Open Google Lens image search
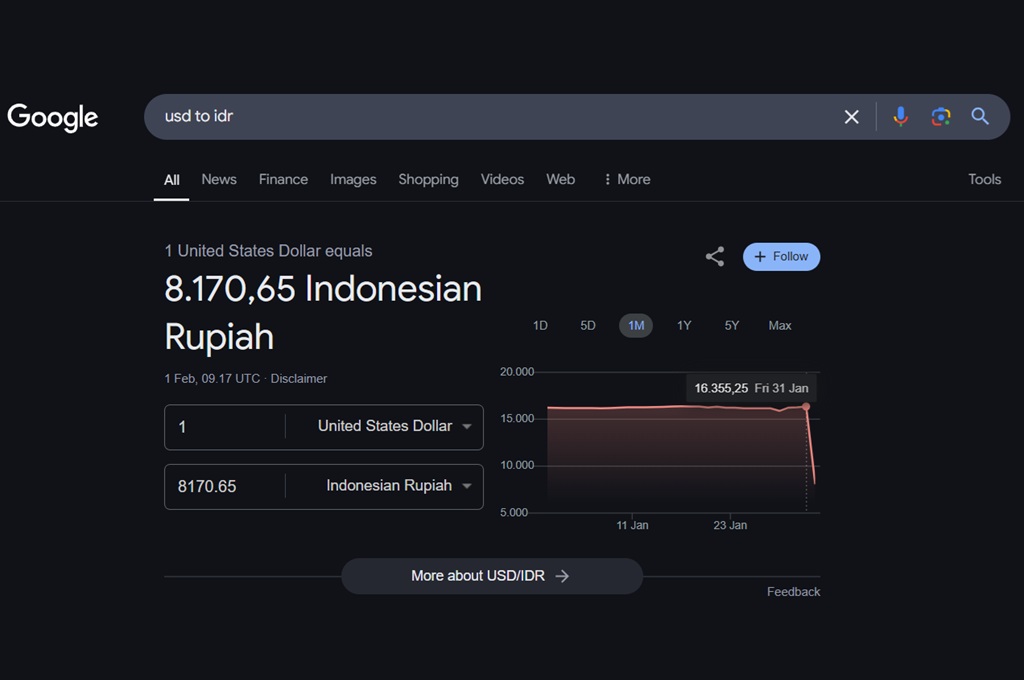This screenshot has width=1024, height=680. [x=940, y=117]
